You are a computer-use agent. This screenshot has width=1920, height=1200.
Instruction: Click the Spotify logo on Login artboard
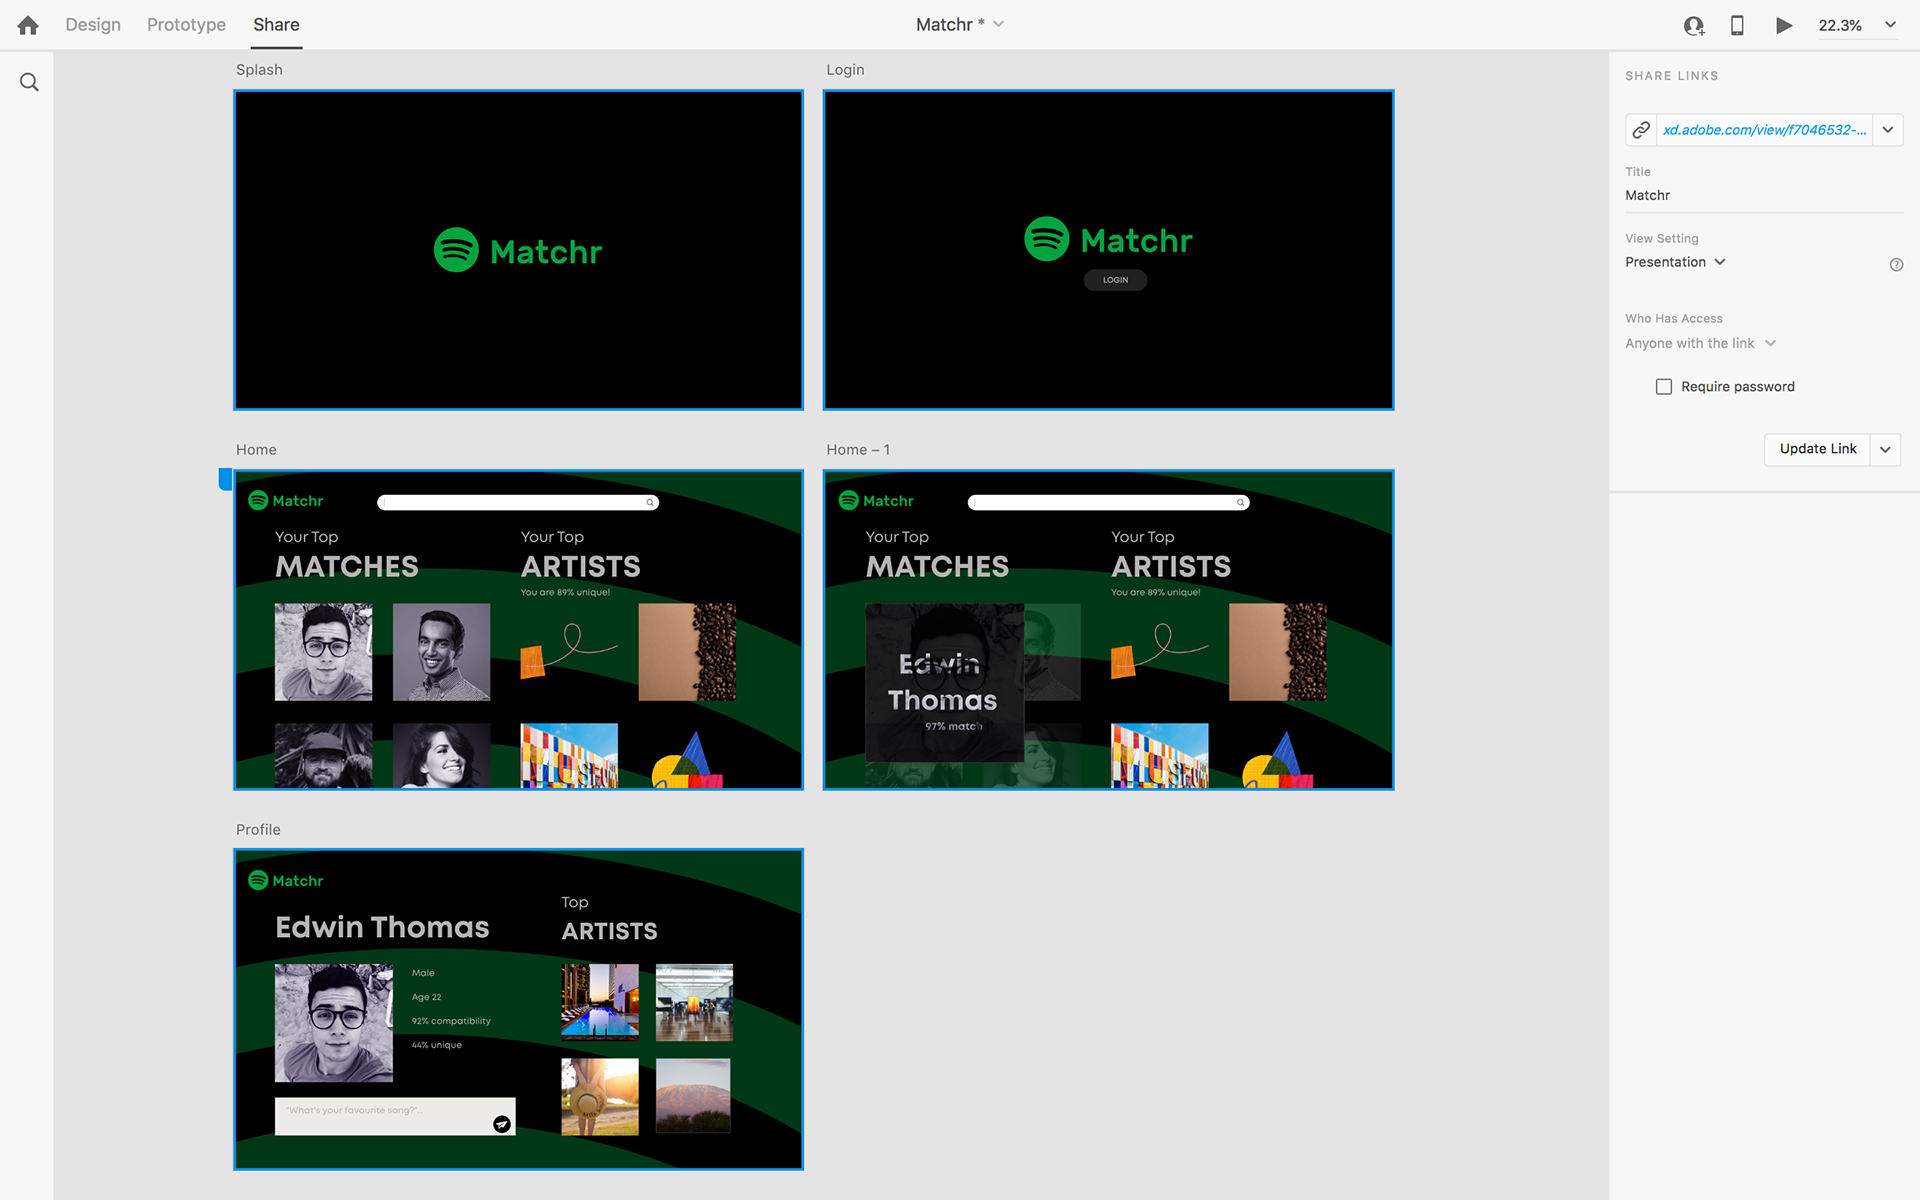[1047, 240]
